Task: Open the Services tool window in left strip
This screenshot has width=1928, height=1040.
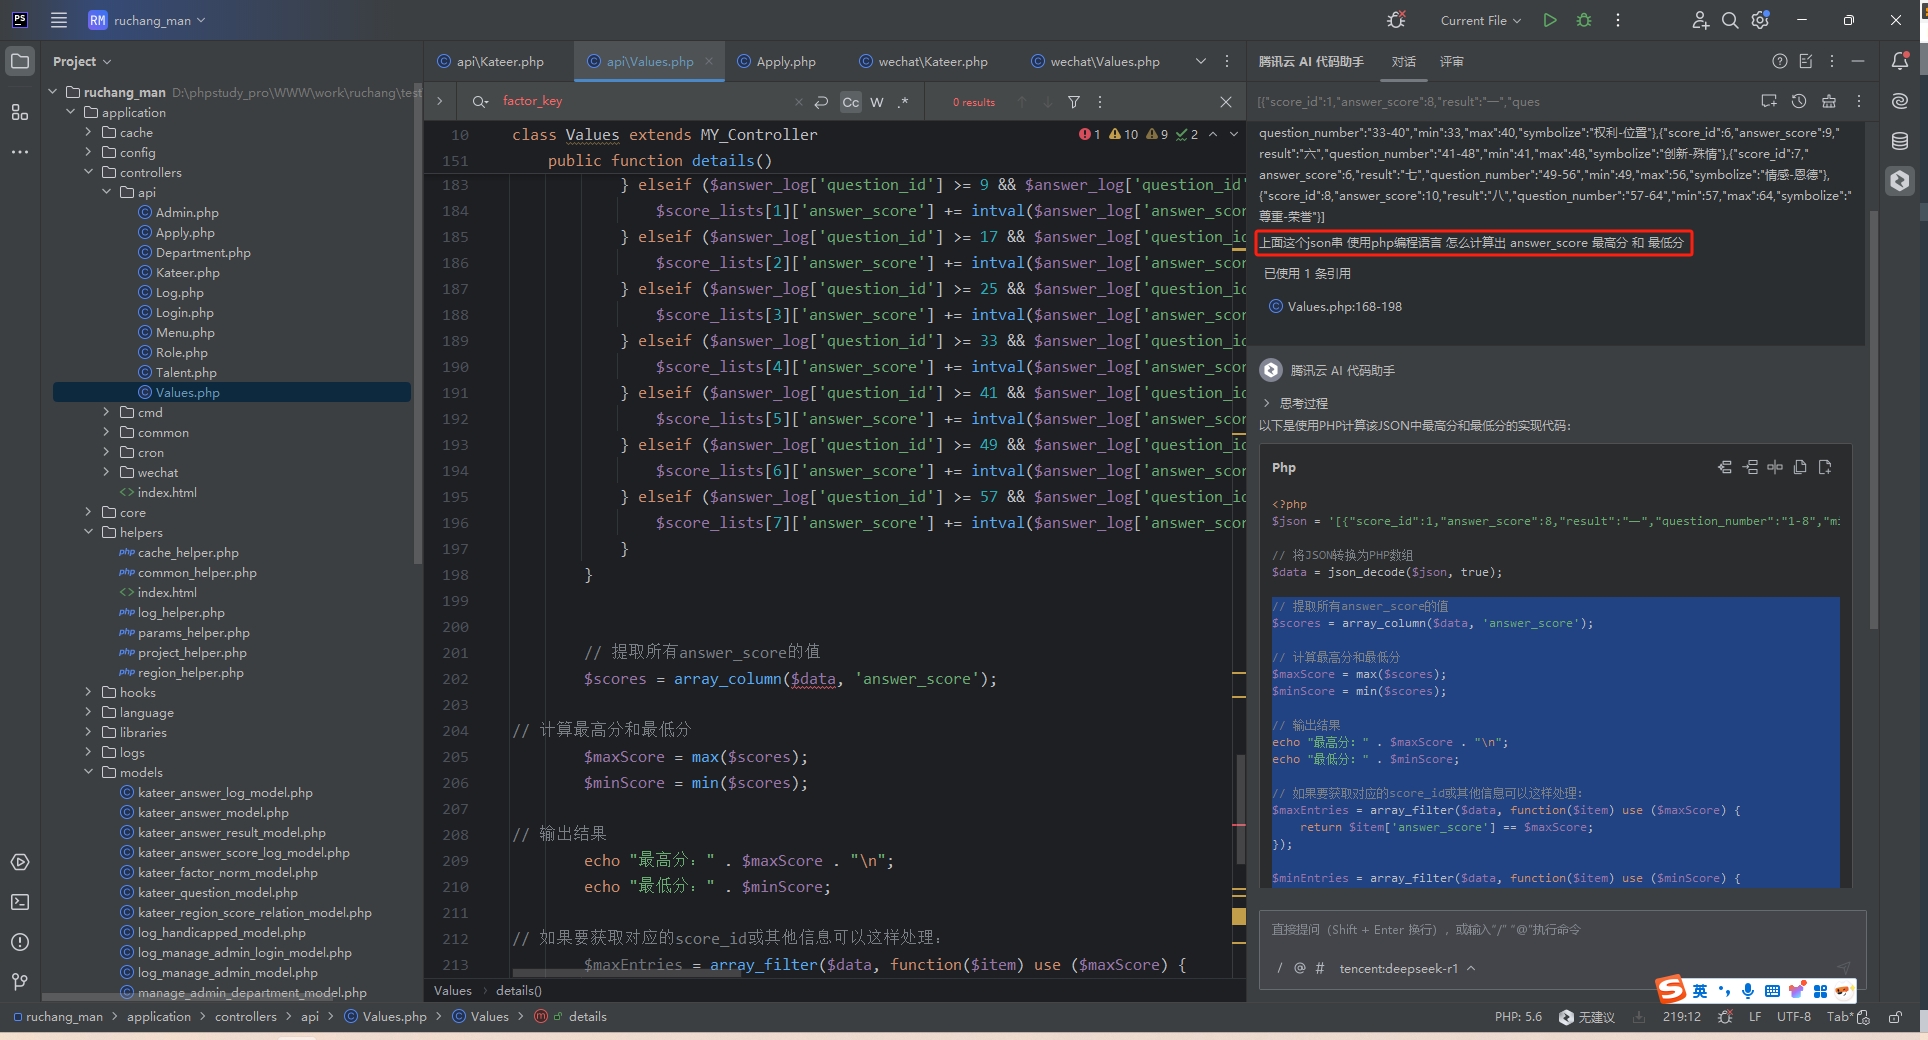Action: pos(20,862)
